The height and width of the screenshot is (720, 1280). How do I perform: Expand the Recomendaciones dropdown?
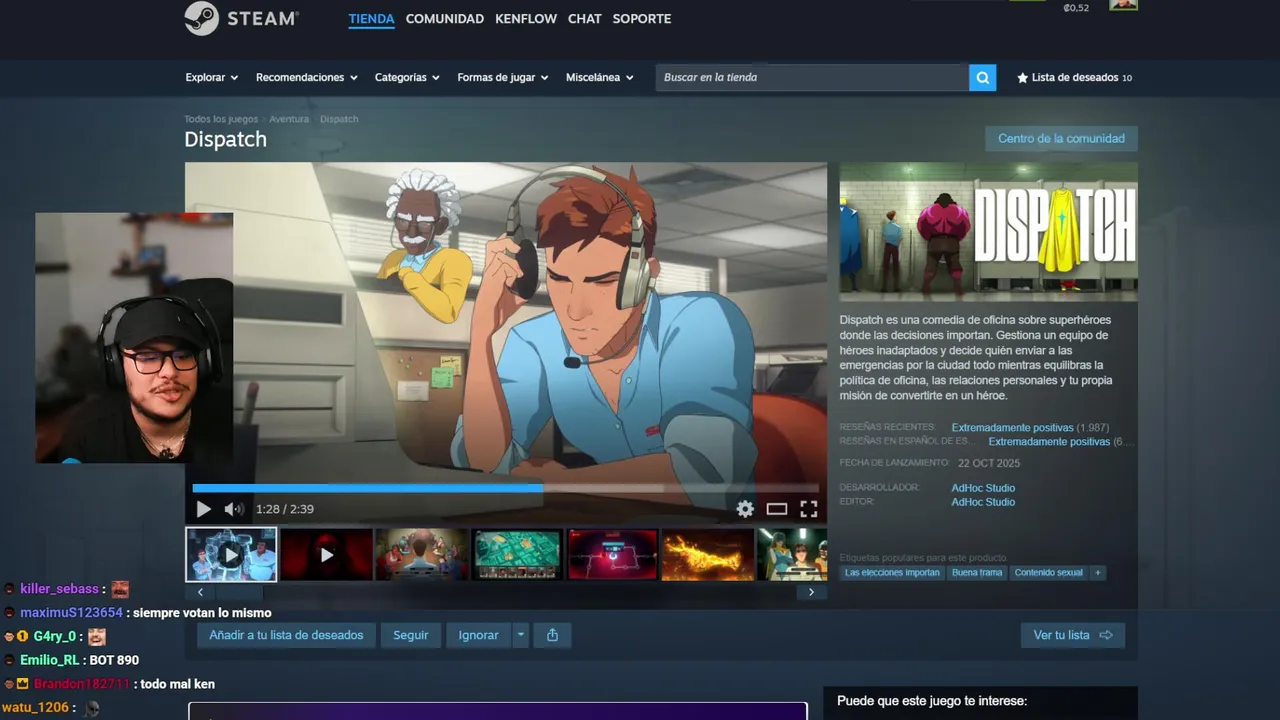point(307,77)
